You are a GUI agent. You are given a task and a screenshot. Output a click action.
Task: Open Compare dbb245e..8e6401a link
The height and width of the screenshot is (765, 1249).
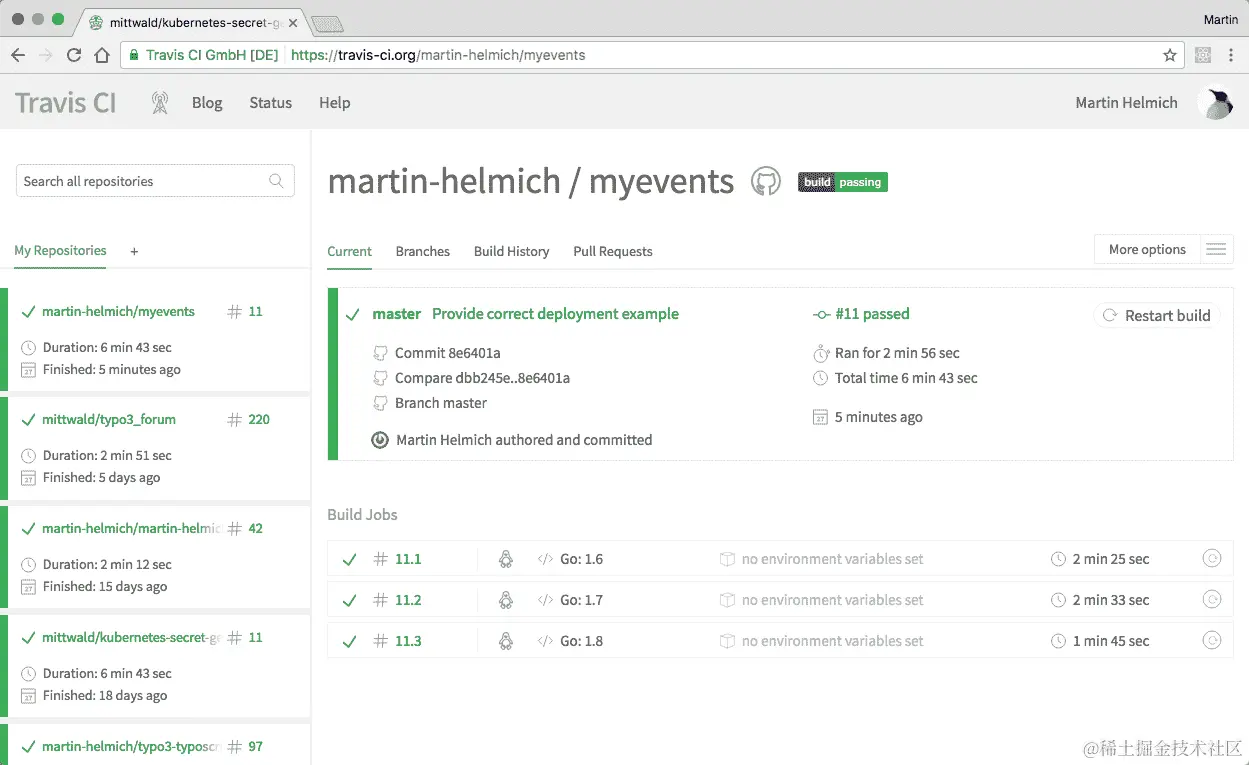[x=482, y=378]
